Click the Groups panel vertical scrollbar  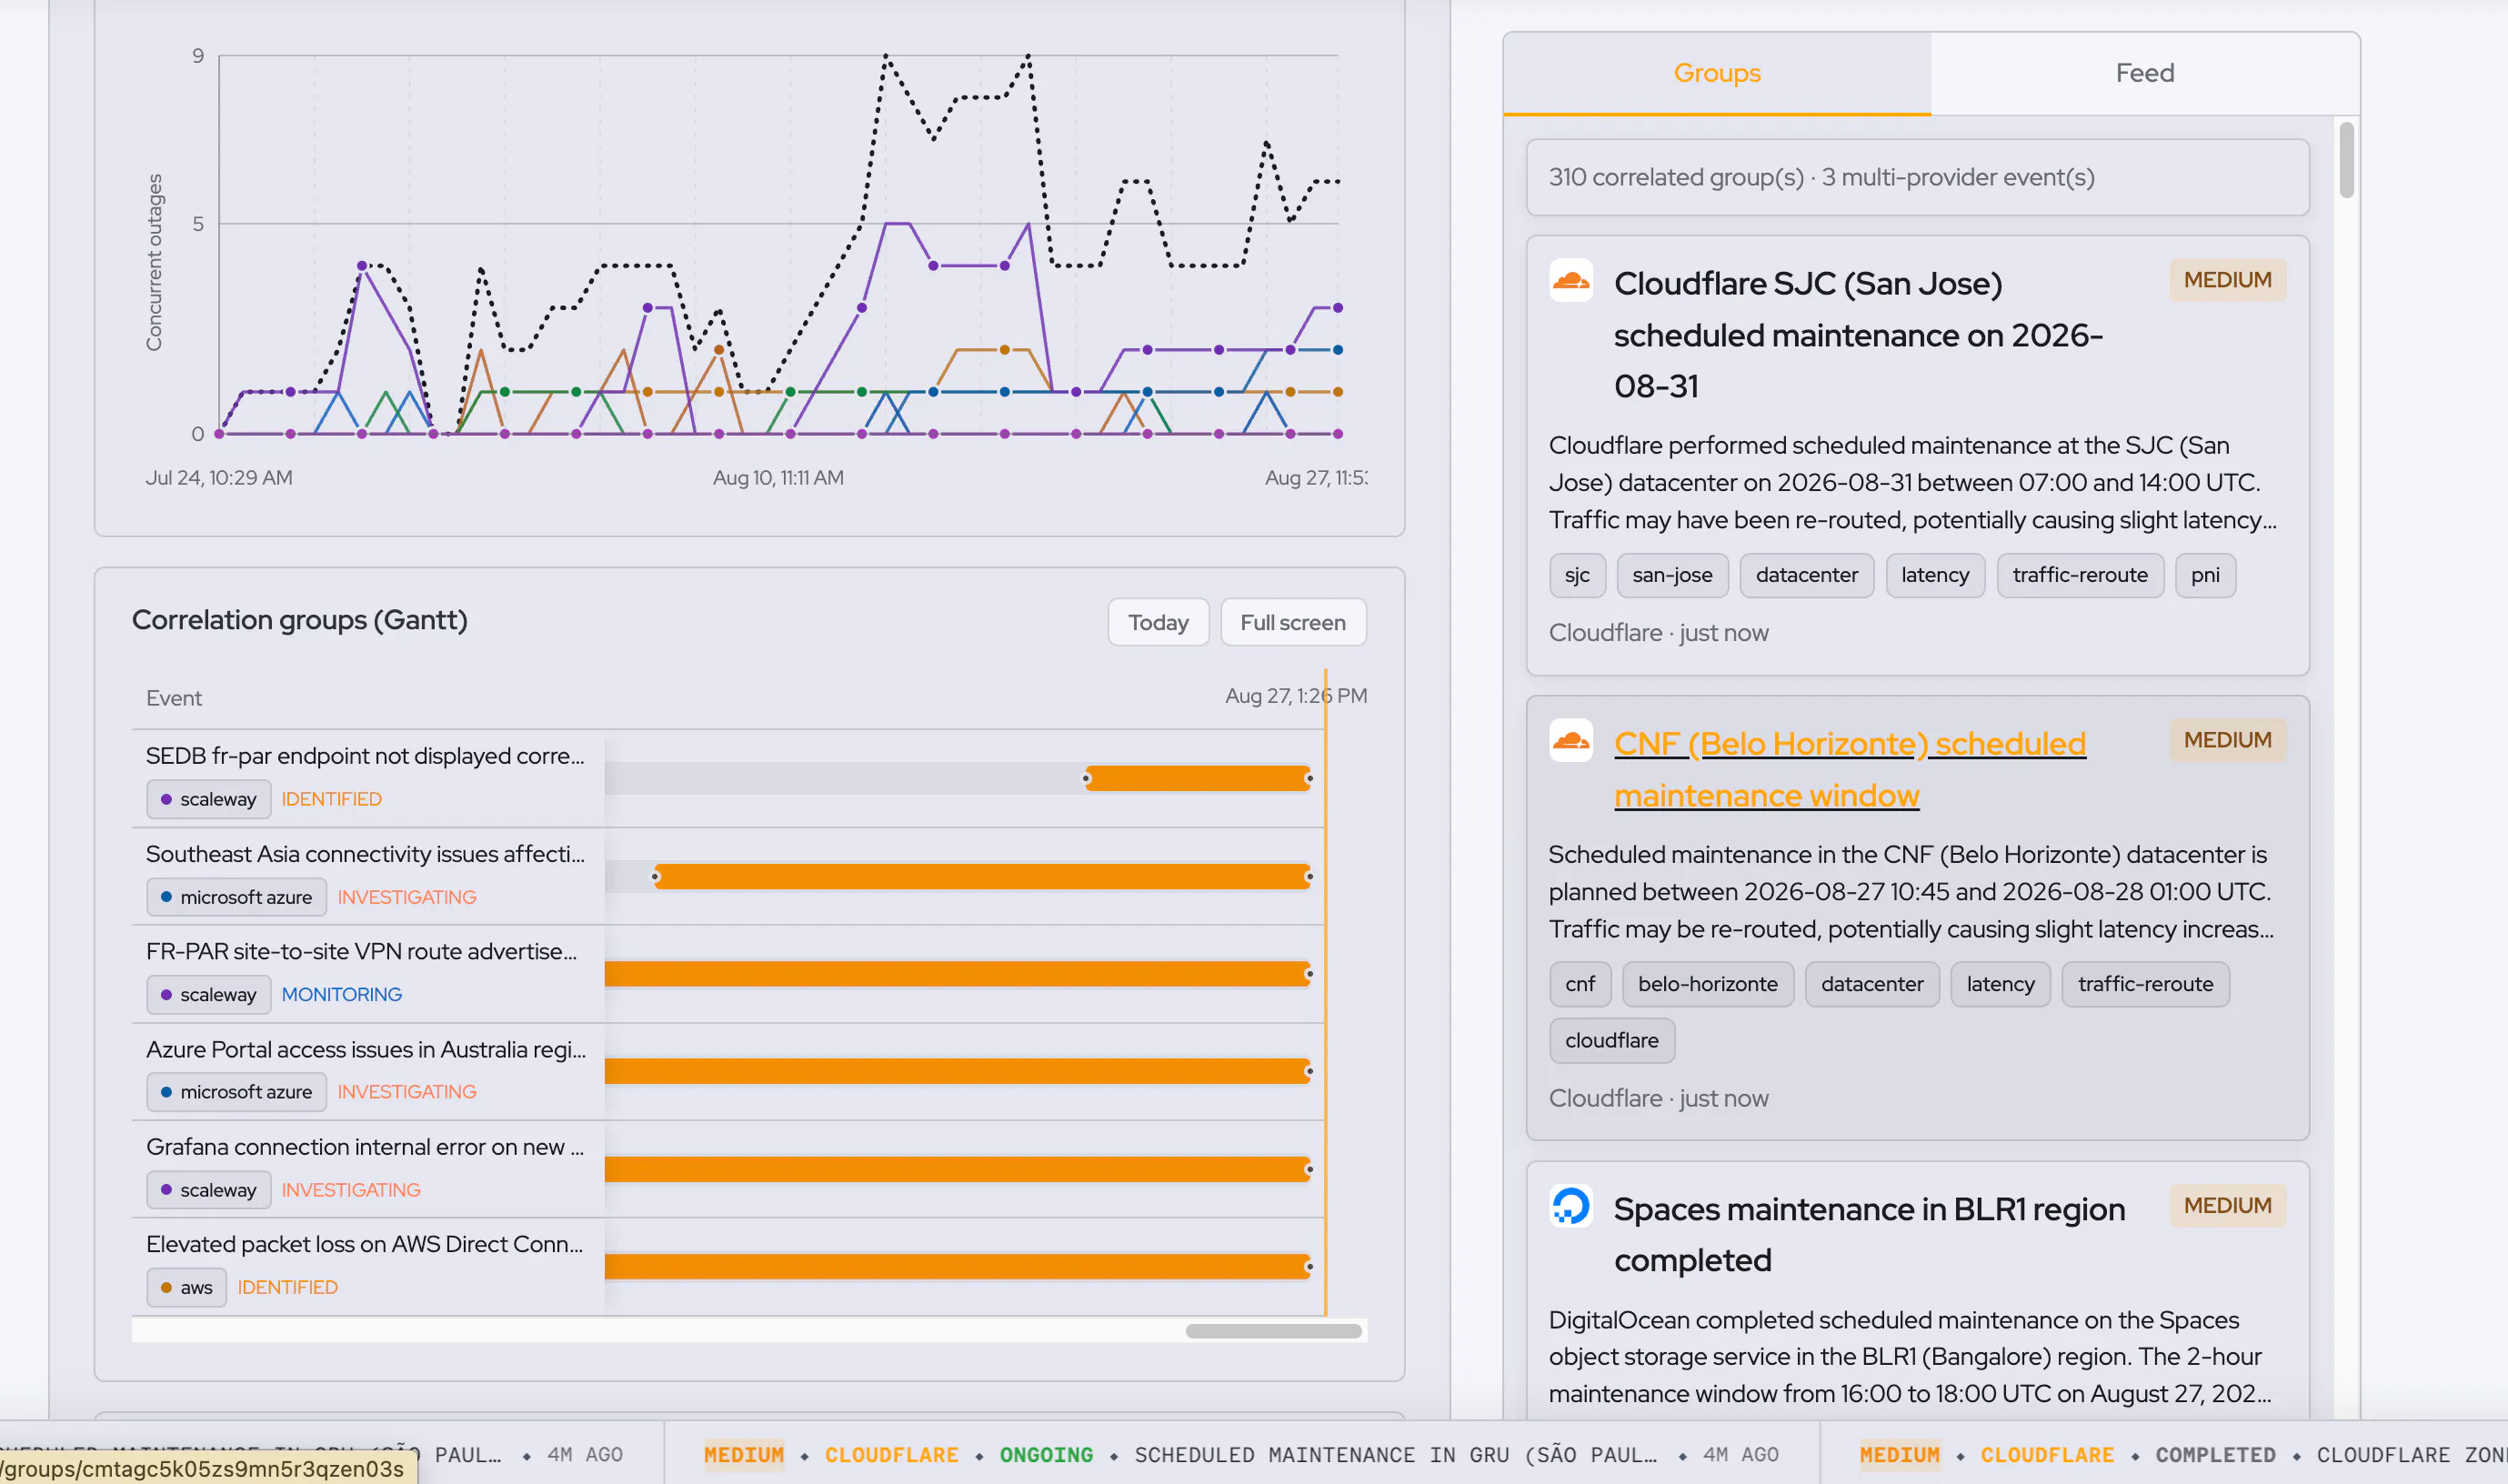pos(2347,160)
